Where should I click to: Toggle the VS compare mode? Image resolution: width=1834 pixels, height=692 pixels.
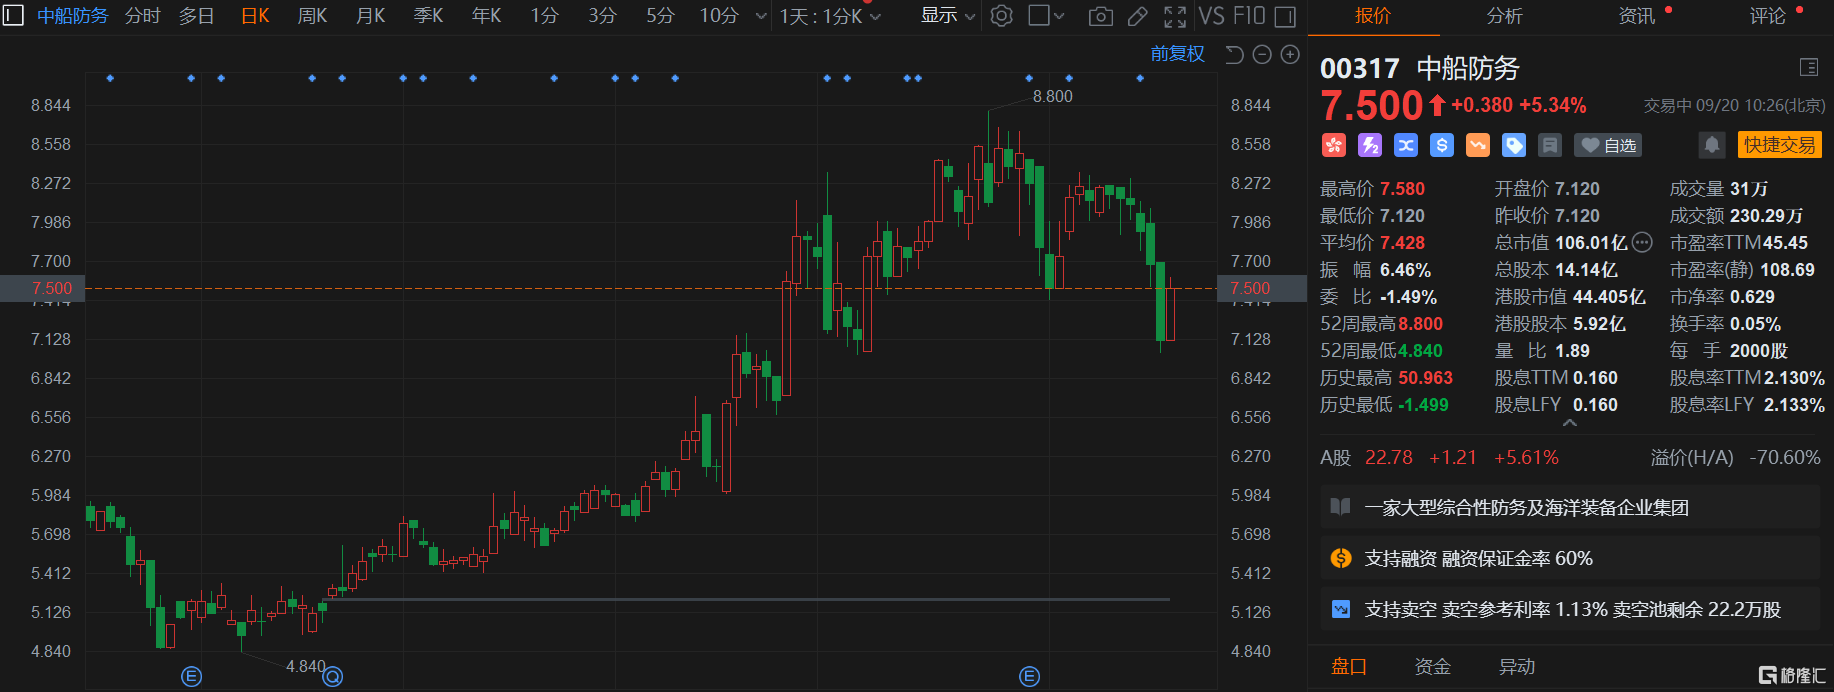click(1211, 16)
